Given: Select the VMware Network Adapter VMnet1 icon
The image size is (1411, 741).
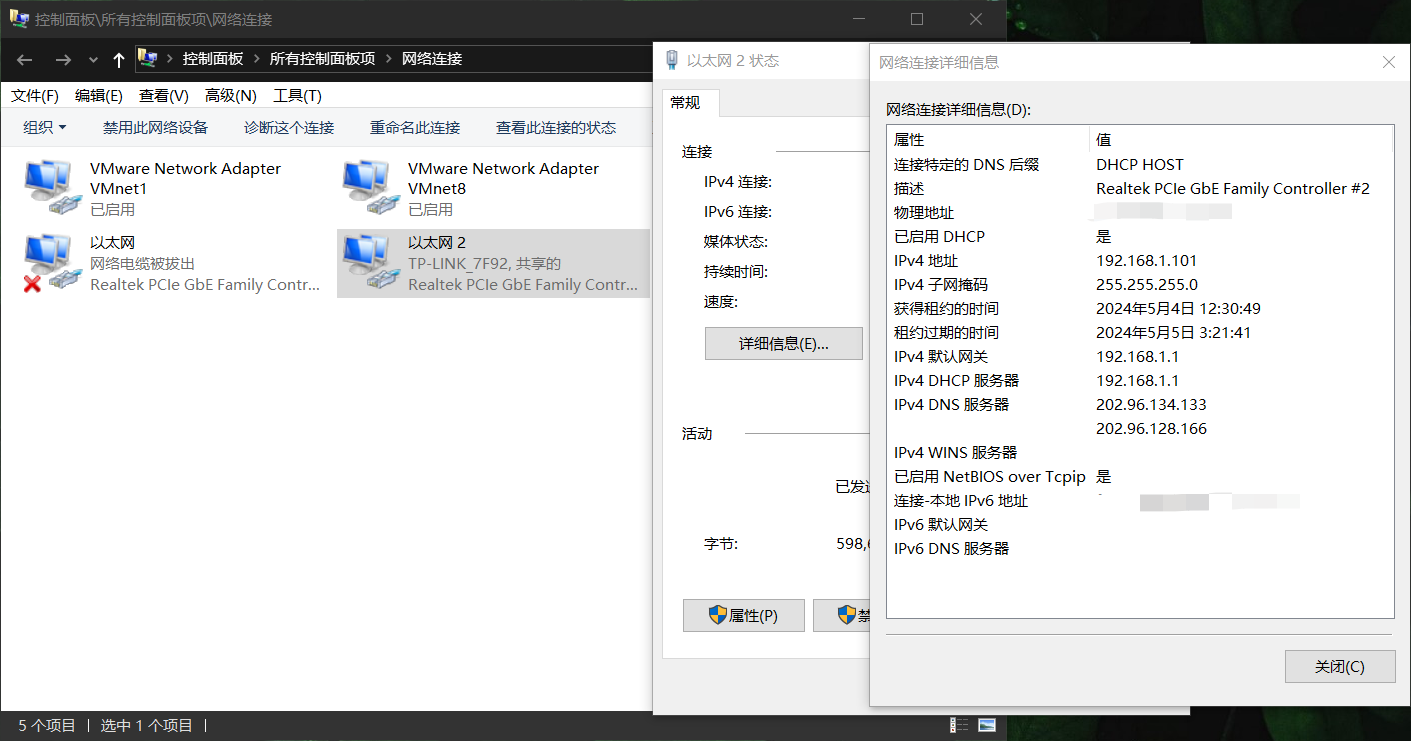Looking at the screenshot, I should 50,188.
